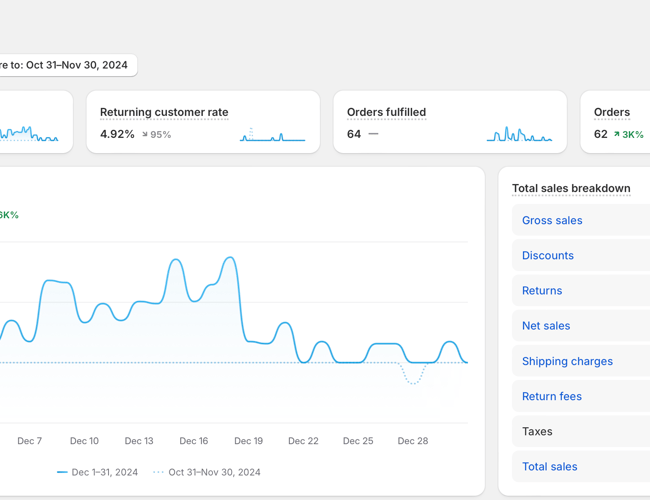Image resolution: width=650 pixels, height=500 pixels.
Task: Toggle the Oct 31–Nov 30, 2024 legend series
Action: tap(207, 472)
